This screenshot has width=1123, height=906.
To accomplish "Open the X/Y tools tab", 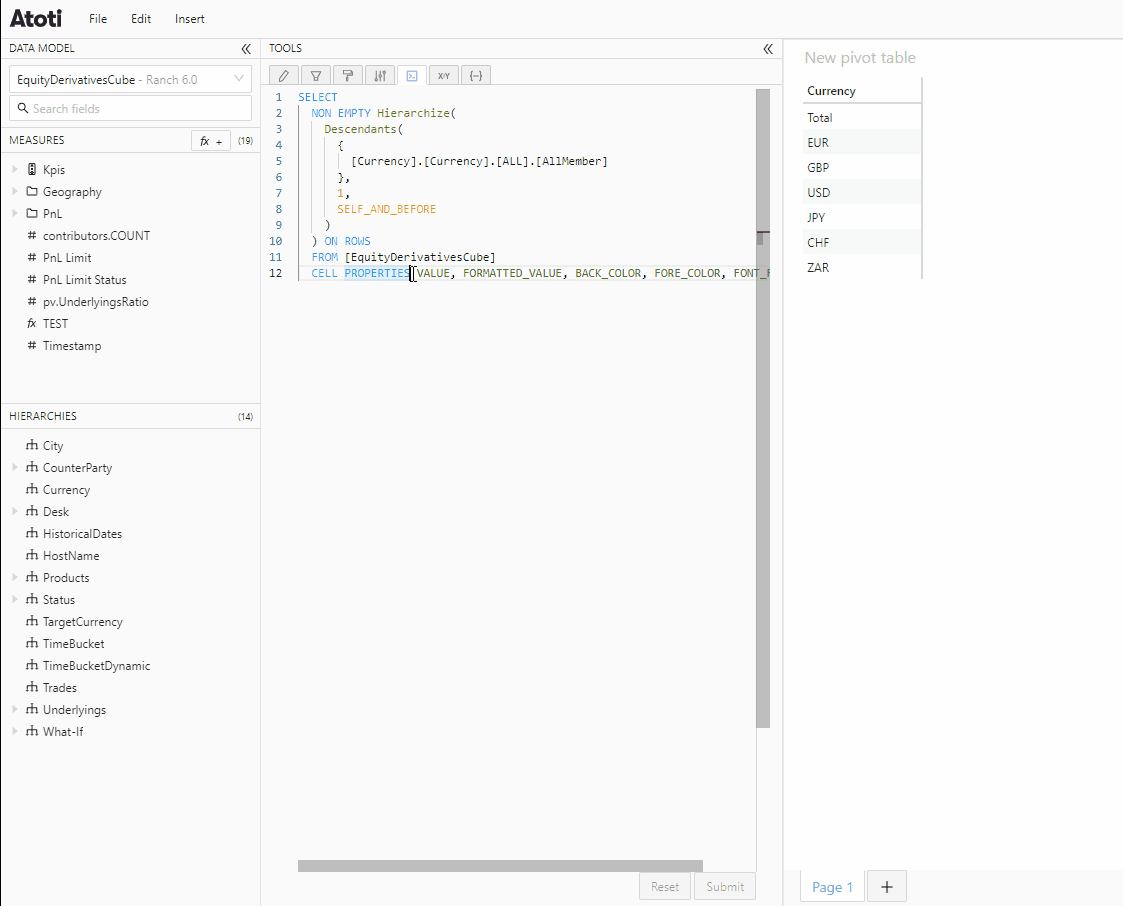I will (444, 75).
